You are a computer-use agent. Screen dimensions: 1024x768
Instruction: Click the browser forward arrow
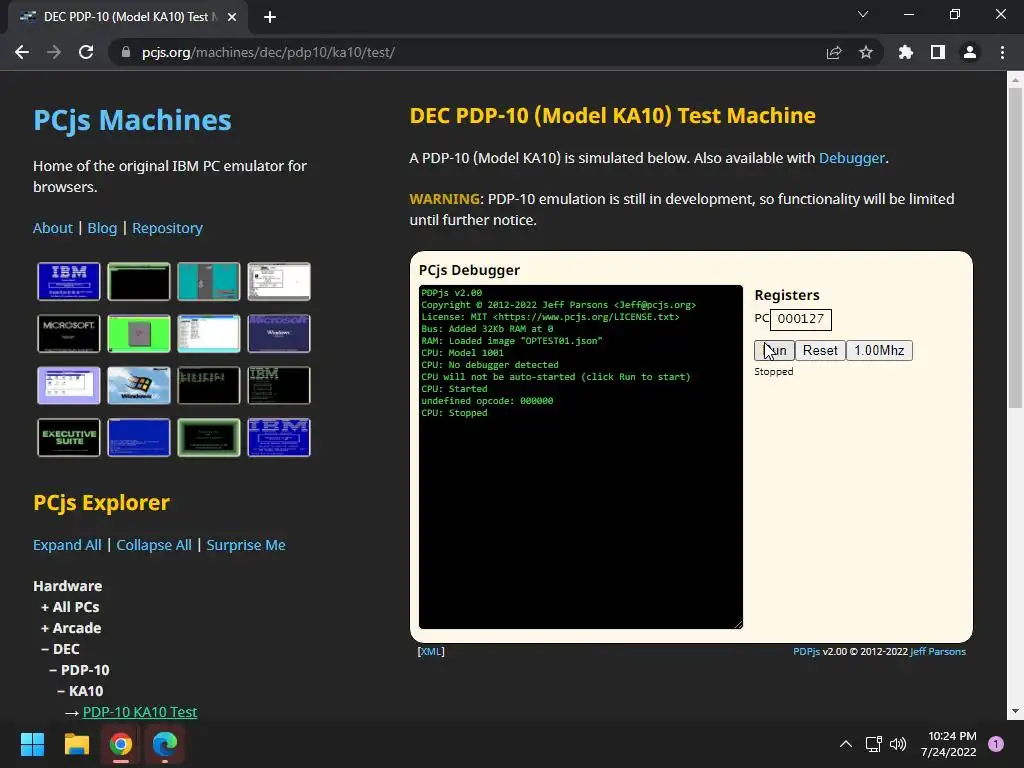[x=54, y=52]
